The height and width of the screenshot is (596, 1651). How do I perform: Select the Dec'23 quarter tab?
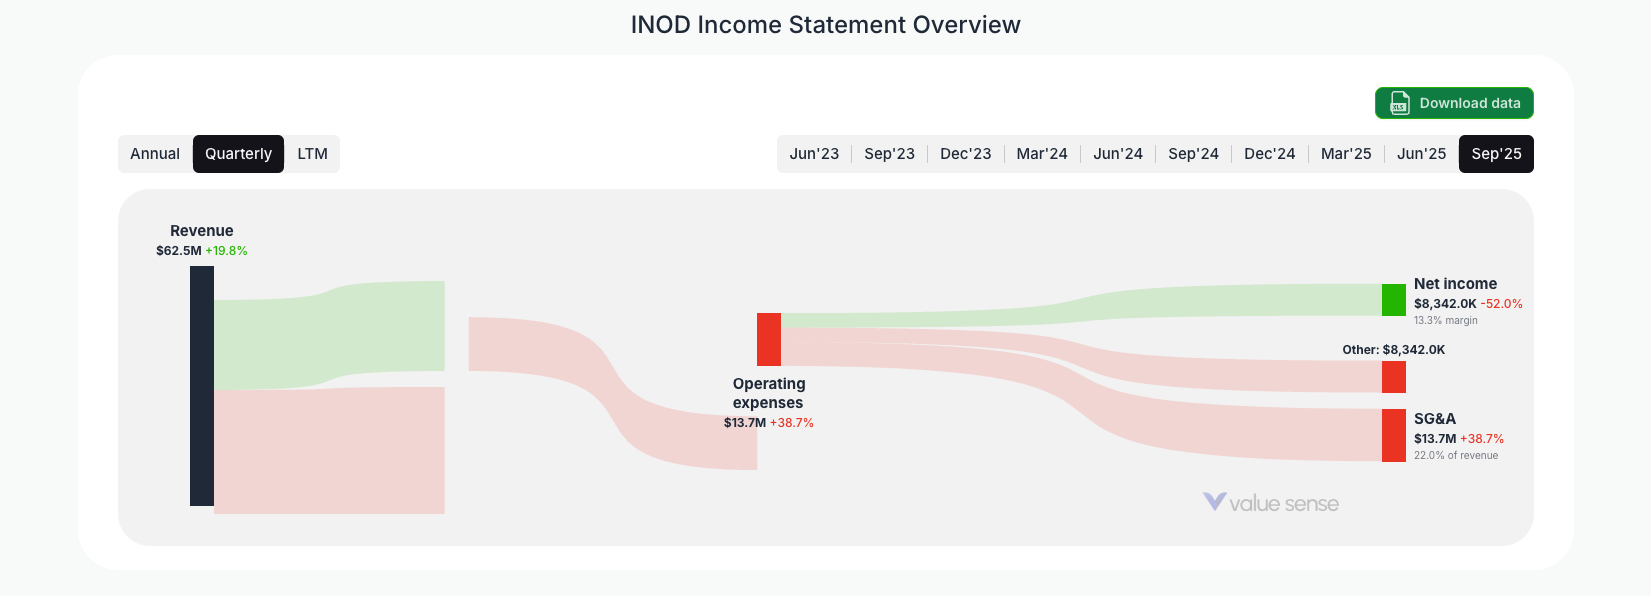click(x=965, y=153)
